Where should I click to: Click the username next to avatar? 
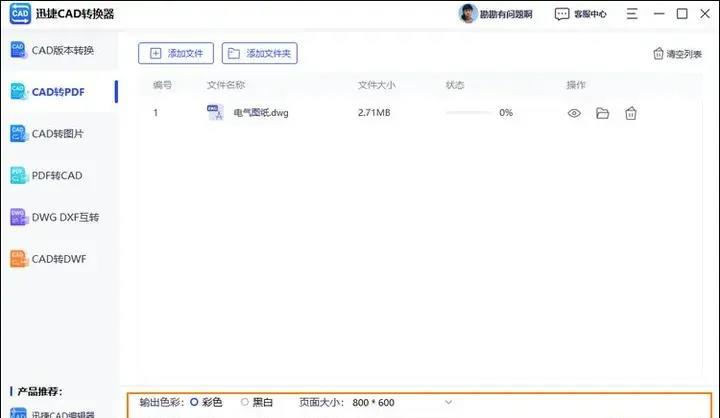pos(506,14)
